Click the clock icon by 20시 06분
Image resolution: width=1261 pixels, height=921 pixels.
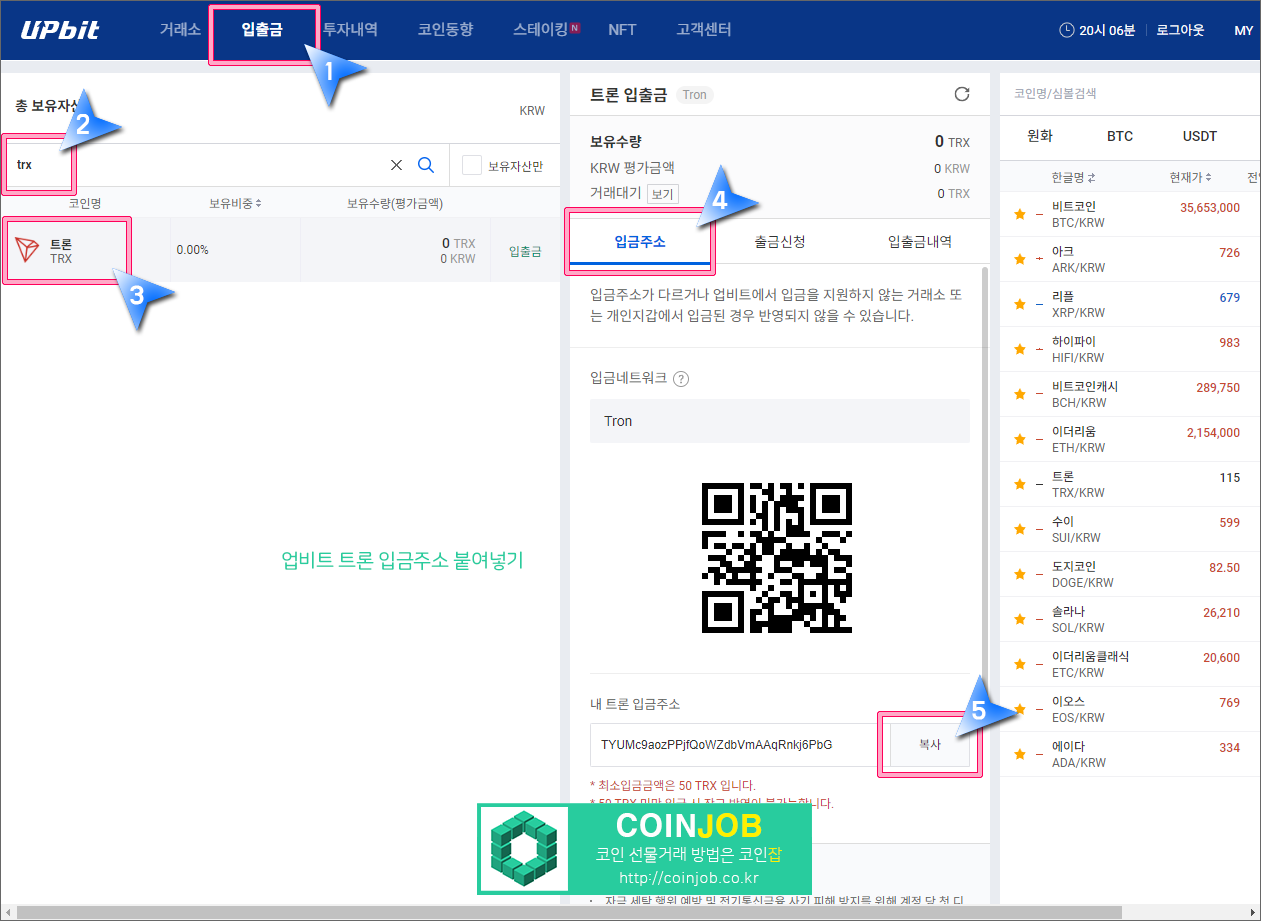pyautogui.click(x=1067, y=31)
